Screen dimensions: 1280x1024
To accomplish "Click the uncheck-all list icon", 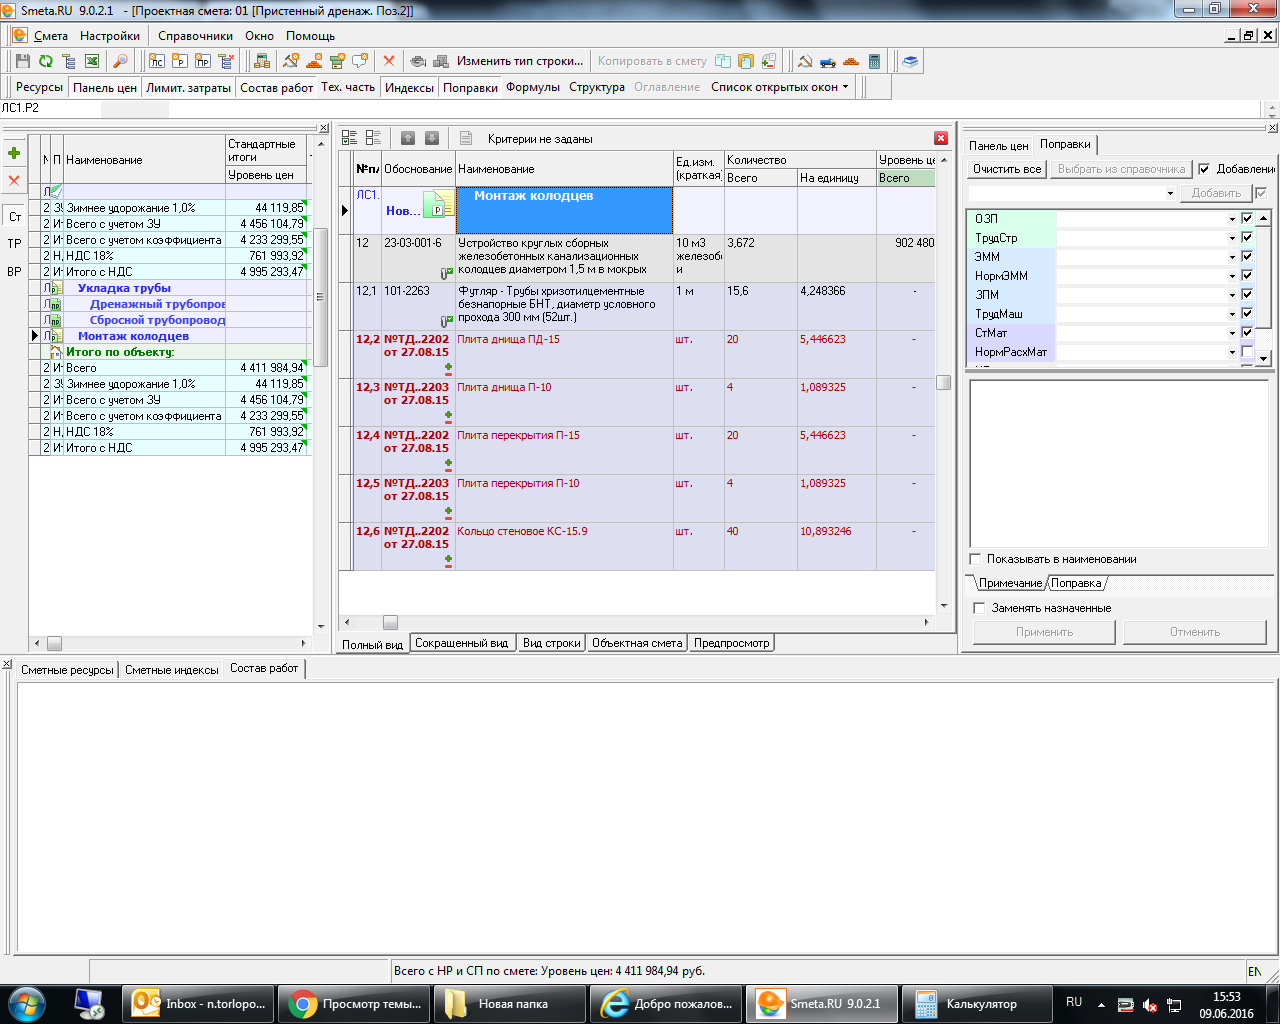I will pyautogui.click(x=373, y=138).
